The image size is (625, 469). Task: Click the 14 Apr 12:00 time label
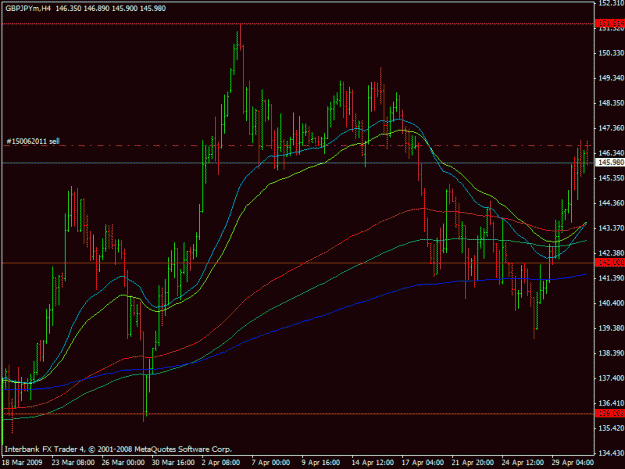click(x=373, y=463)
